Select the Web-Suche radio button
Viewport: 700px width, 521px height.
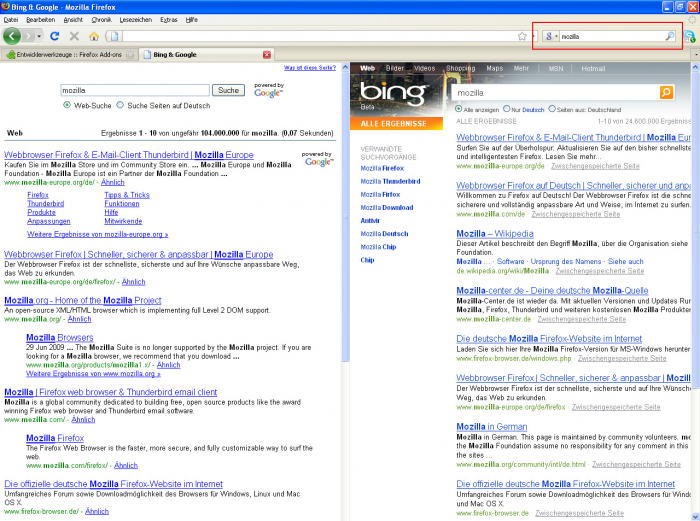[x=67, y=105]
